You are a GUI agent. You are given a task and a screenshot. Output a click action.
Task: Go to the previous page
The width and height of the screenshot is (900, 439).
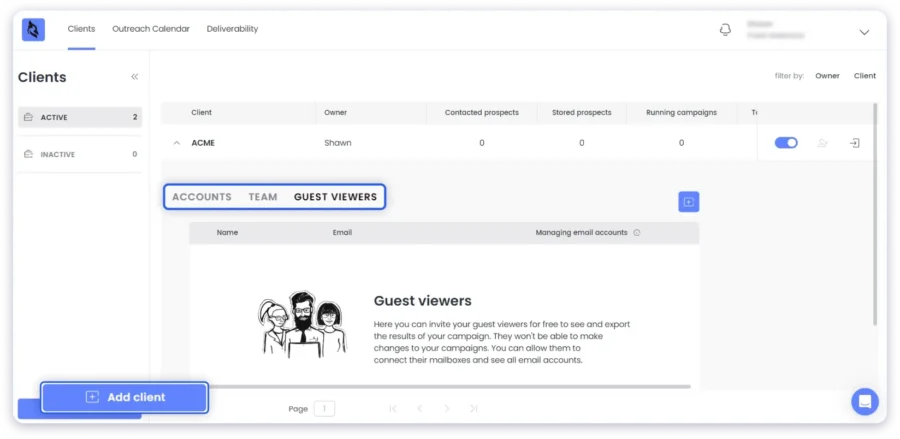pyautogui.click(x=420, y=409)
